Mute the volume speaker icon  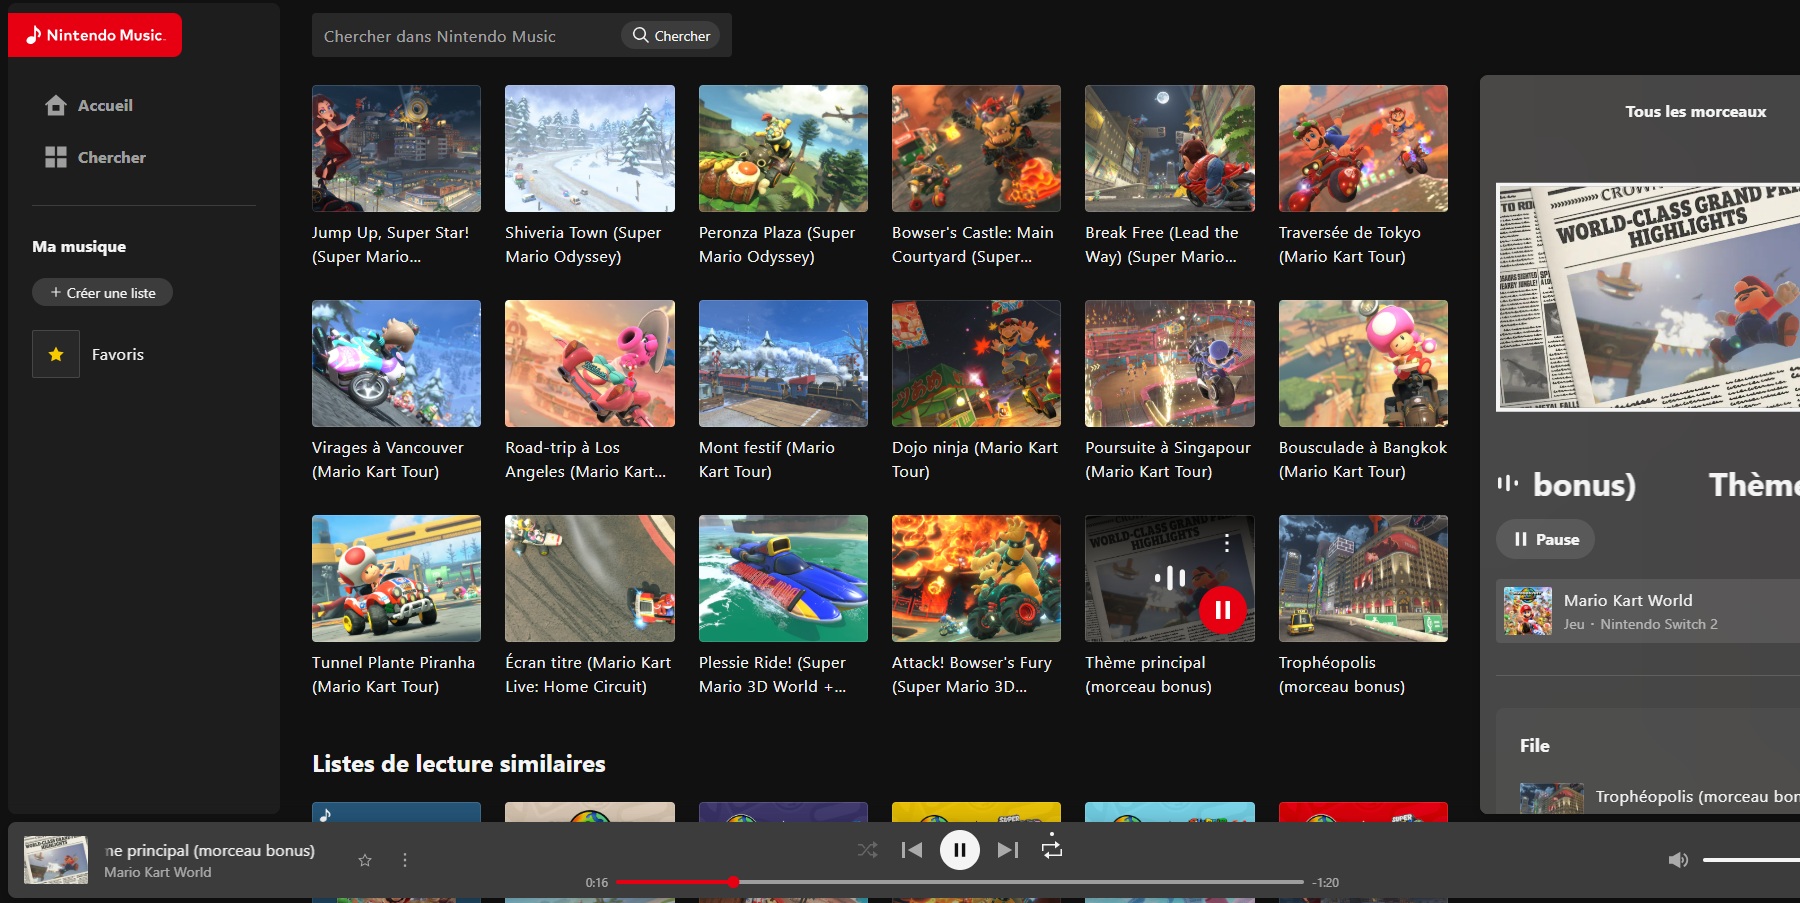1678,860
